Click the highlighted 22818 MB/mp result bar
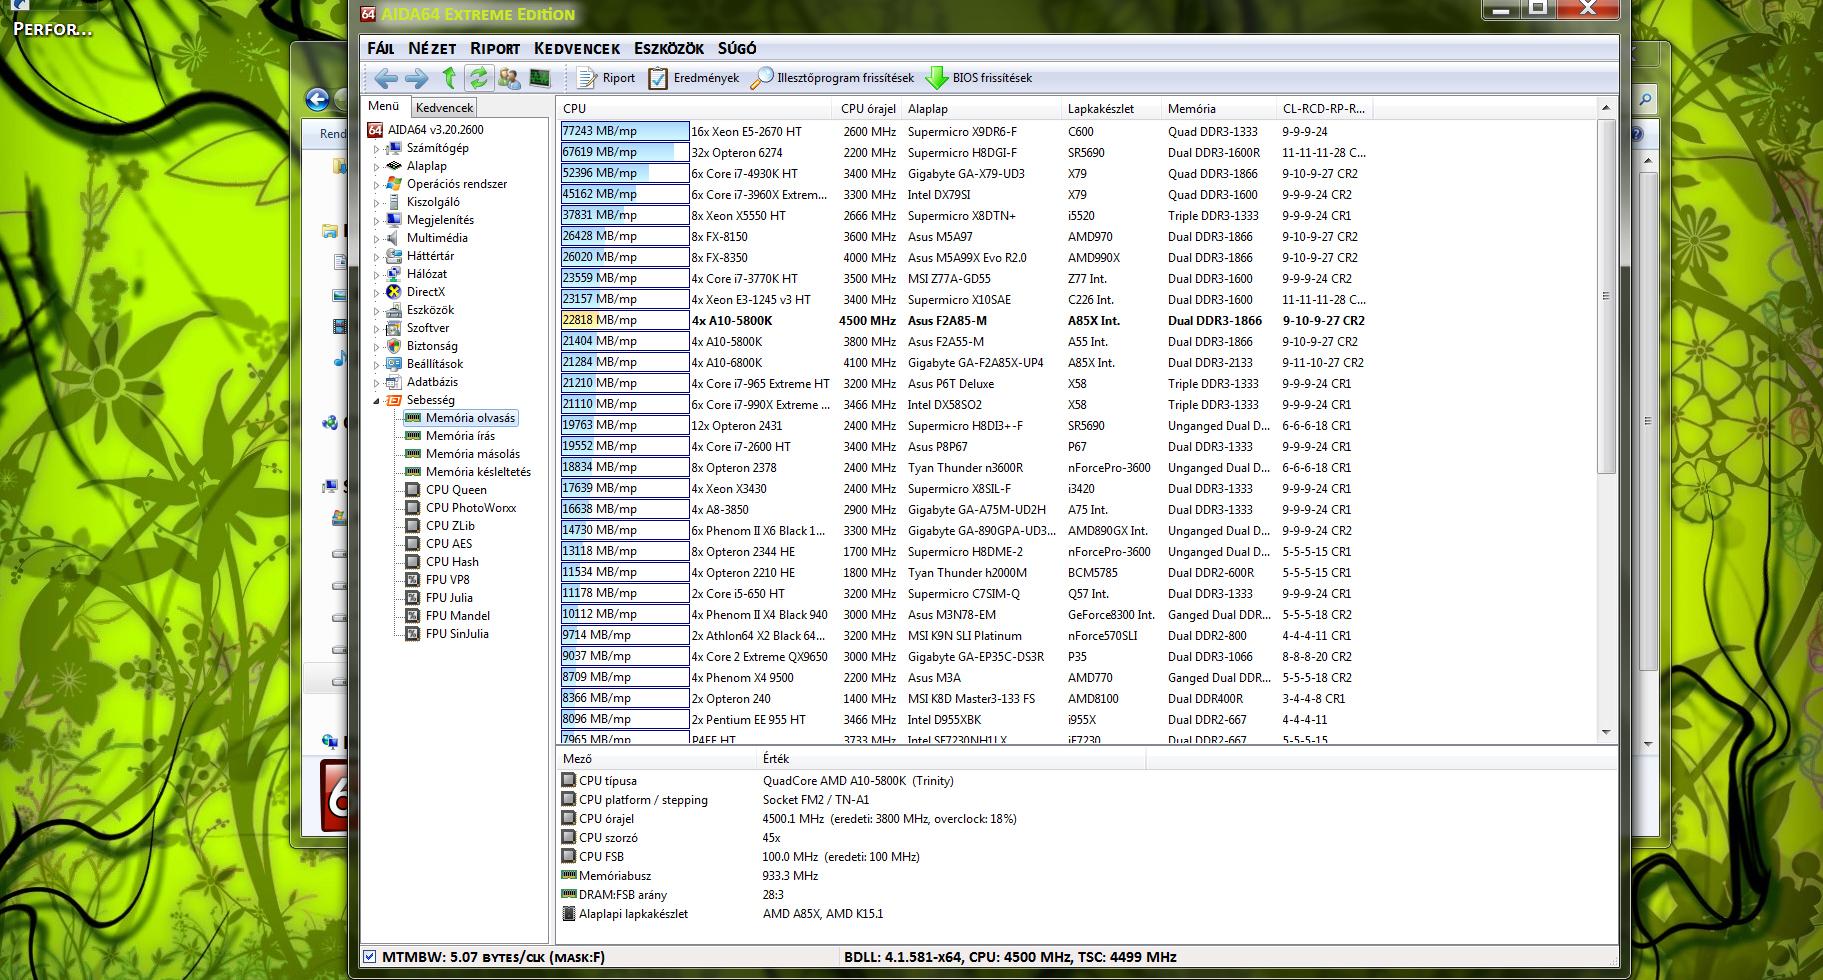 [625, 320]
